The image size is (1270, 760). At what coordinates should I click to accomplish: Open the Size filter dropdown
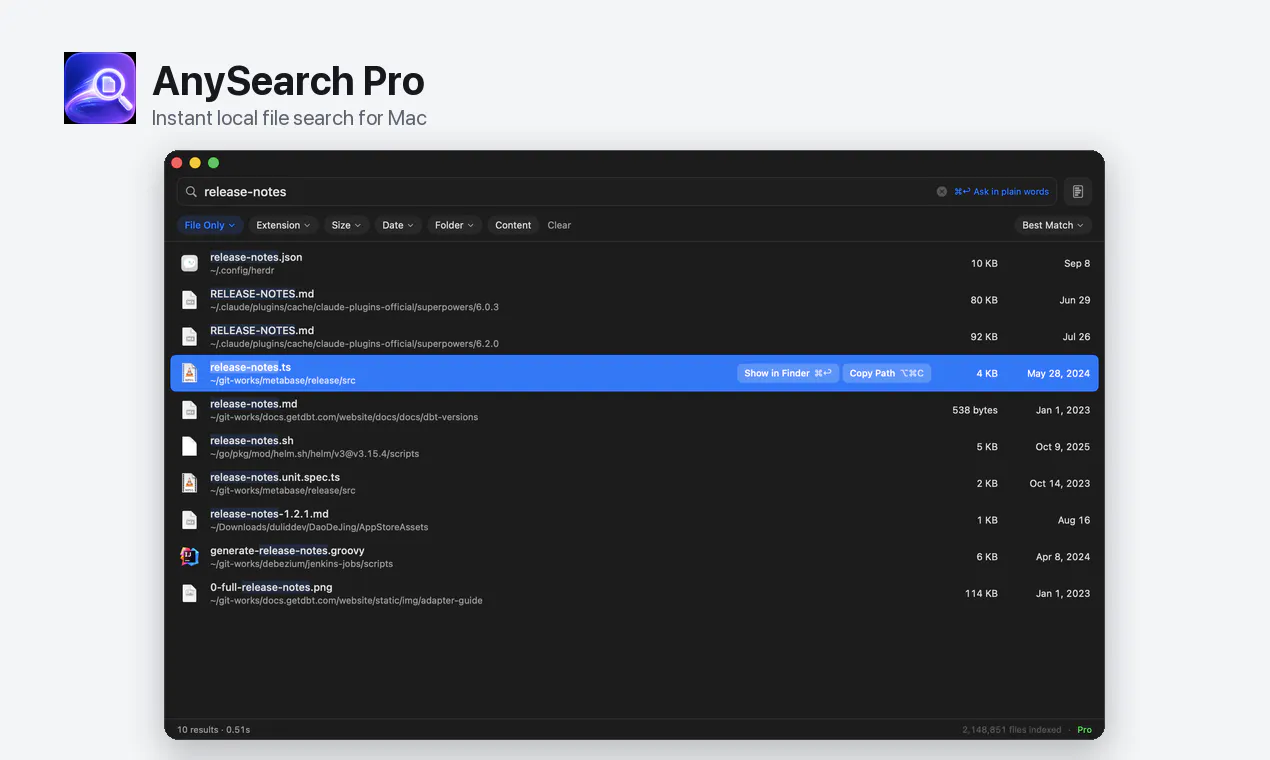(346, 225)
